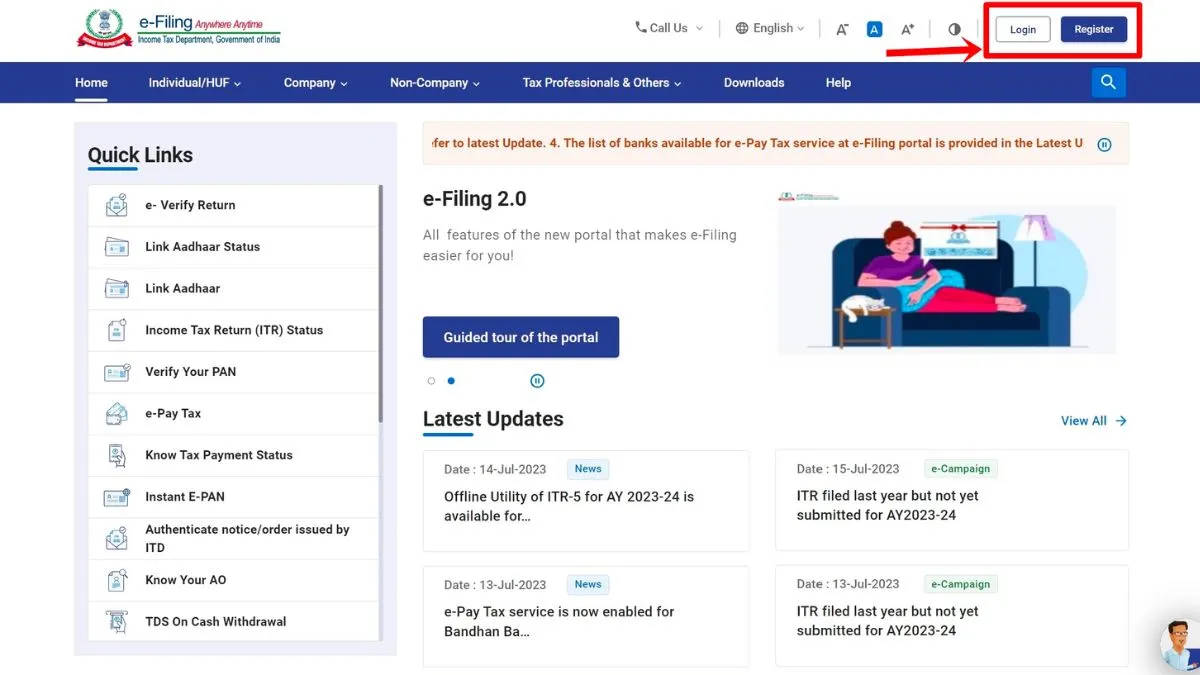Screen dimensions: 1200x675
Task: Open the 13-Jul-2023 ITR e-Campaign card
Action: [952, 616]
